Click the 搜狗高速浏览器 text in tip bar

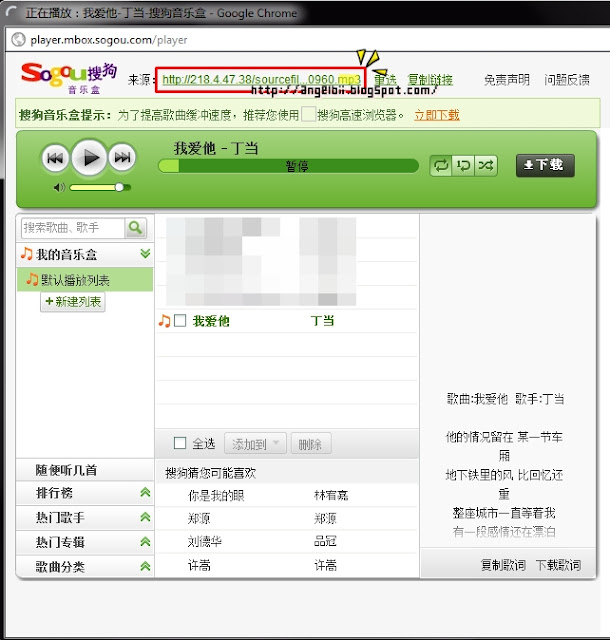click(357, 115)
